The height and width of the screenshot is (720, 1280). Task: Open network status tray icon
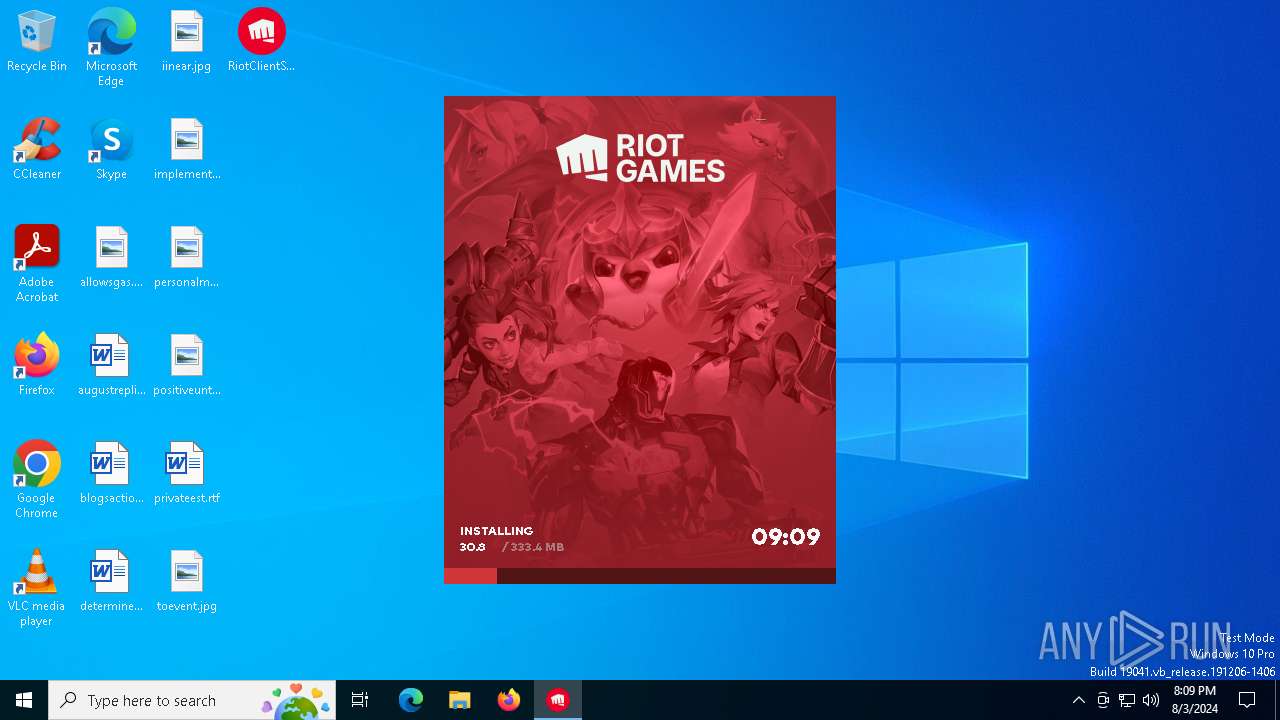coord(1127,700)
